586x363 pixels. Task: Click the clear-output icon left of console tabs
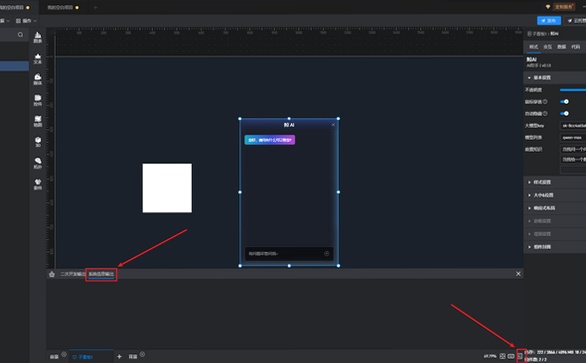click(x=52, y=274)
